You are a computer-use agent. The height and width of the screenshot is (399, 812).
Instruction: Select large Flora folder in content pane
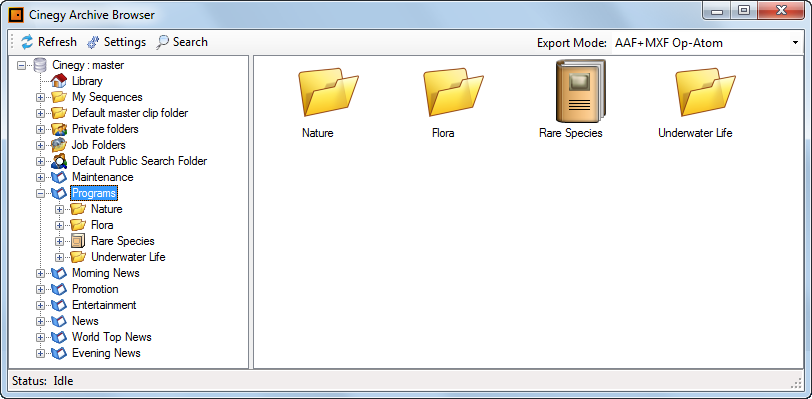point(453,92)
